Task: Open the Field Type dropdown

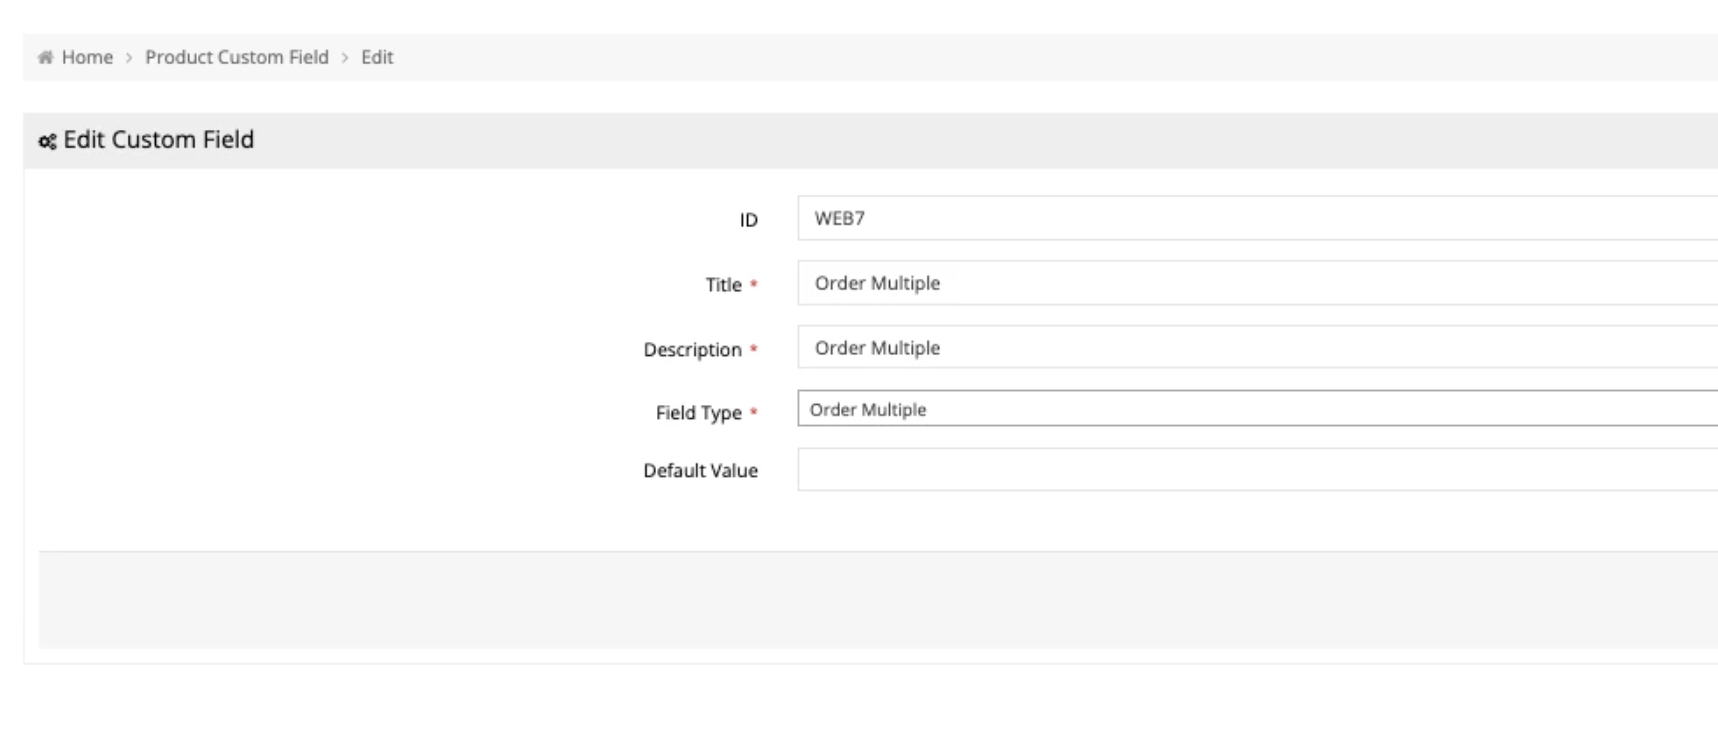Action: tap(1256, 409)
